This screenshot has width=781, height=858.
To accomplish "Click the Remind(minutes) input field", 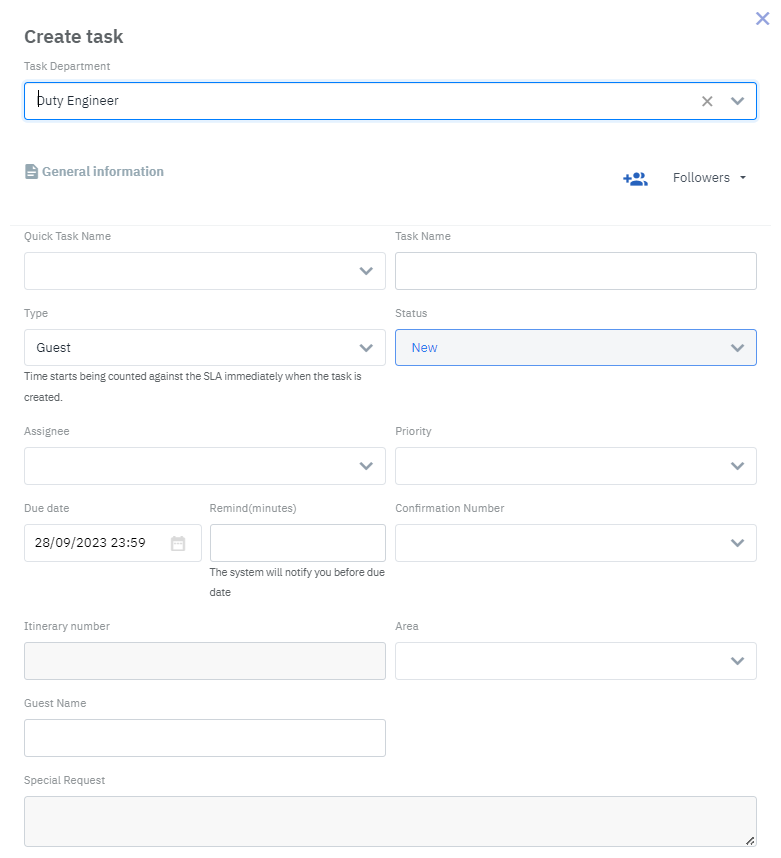I will 297,543.
